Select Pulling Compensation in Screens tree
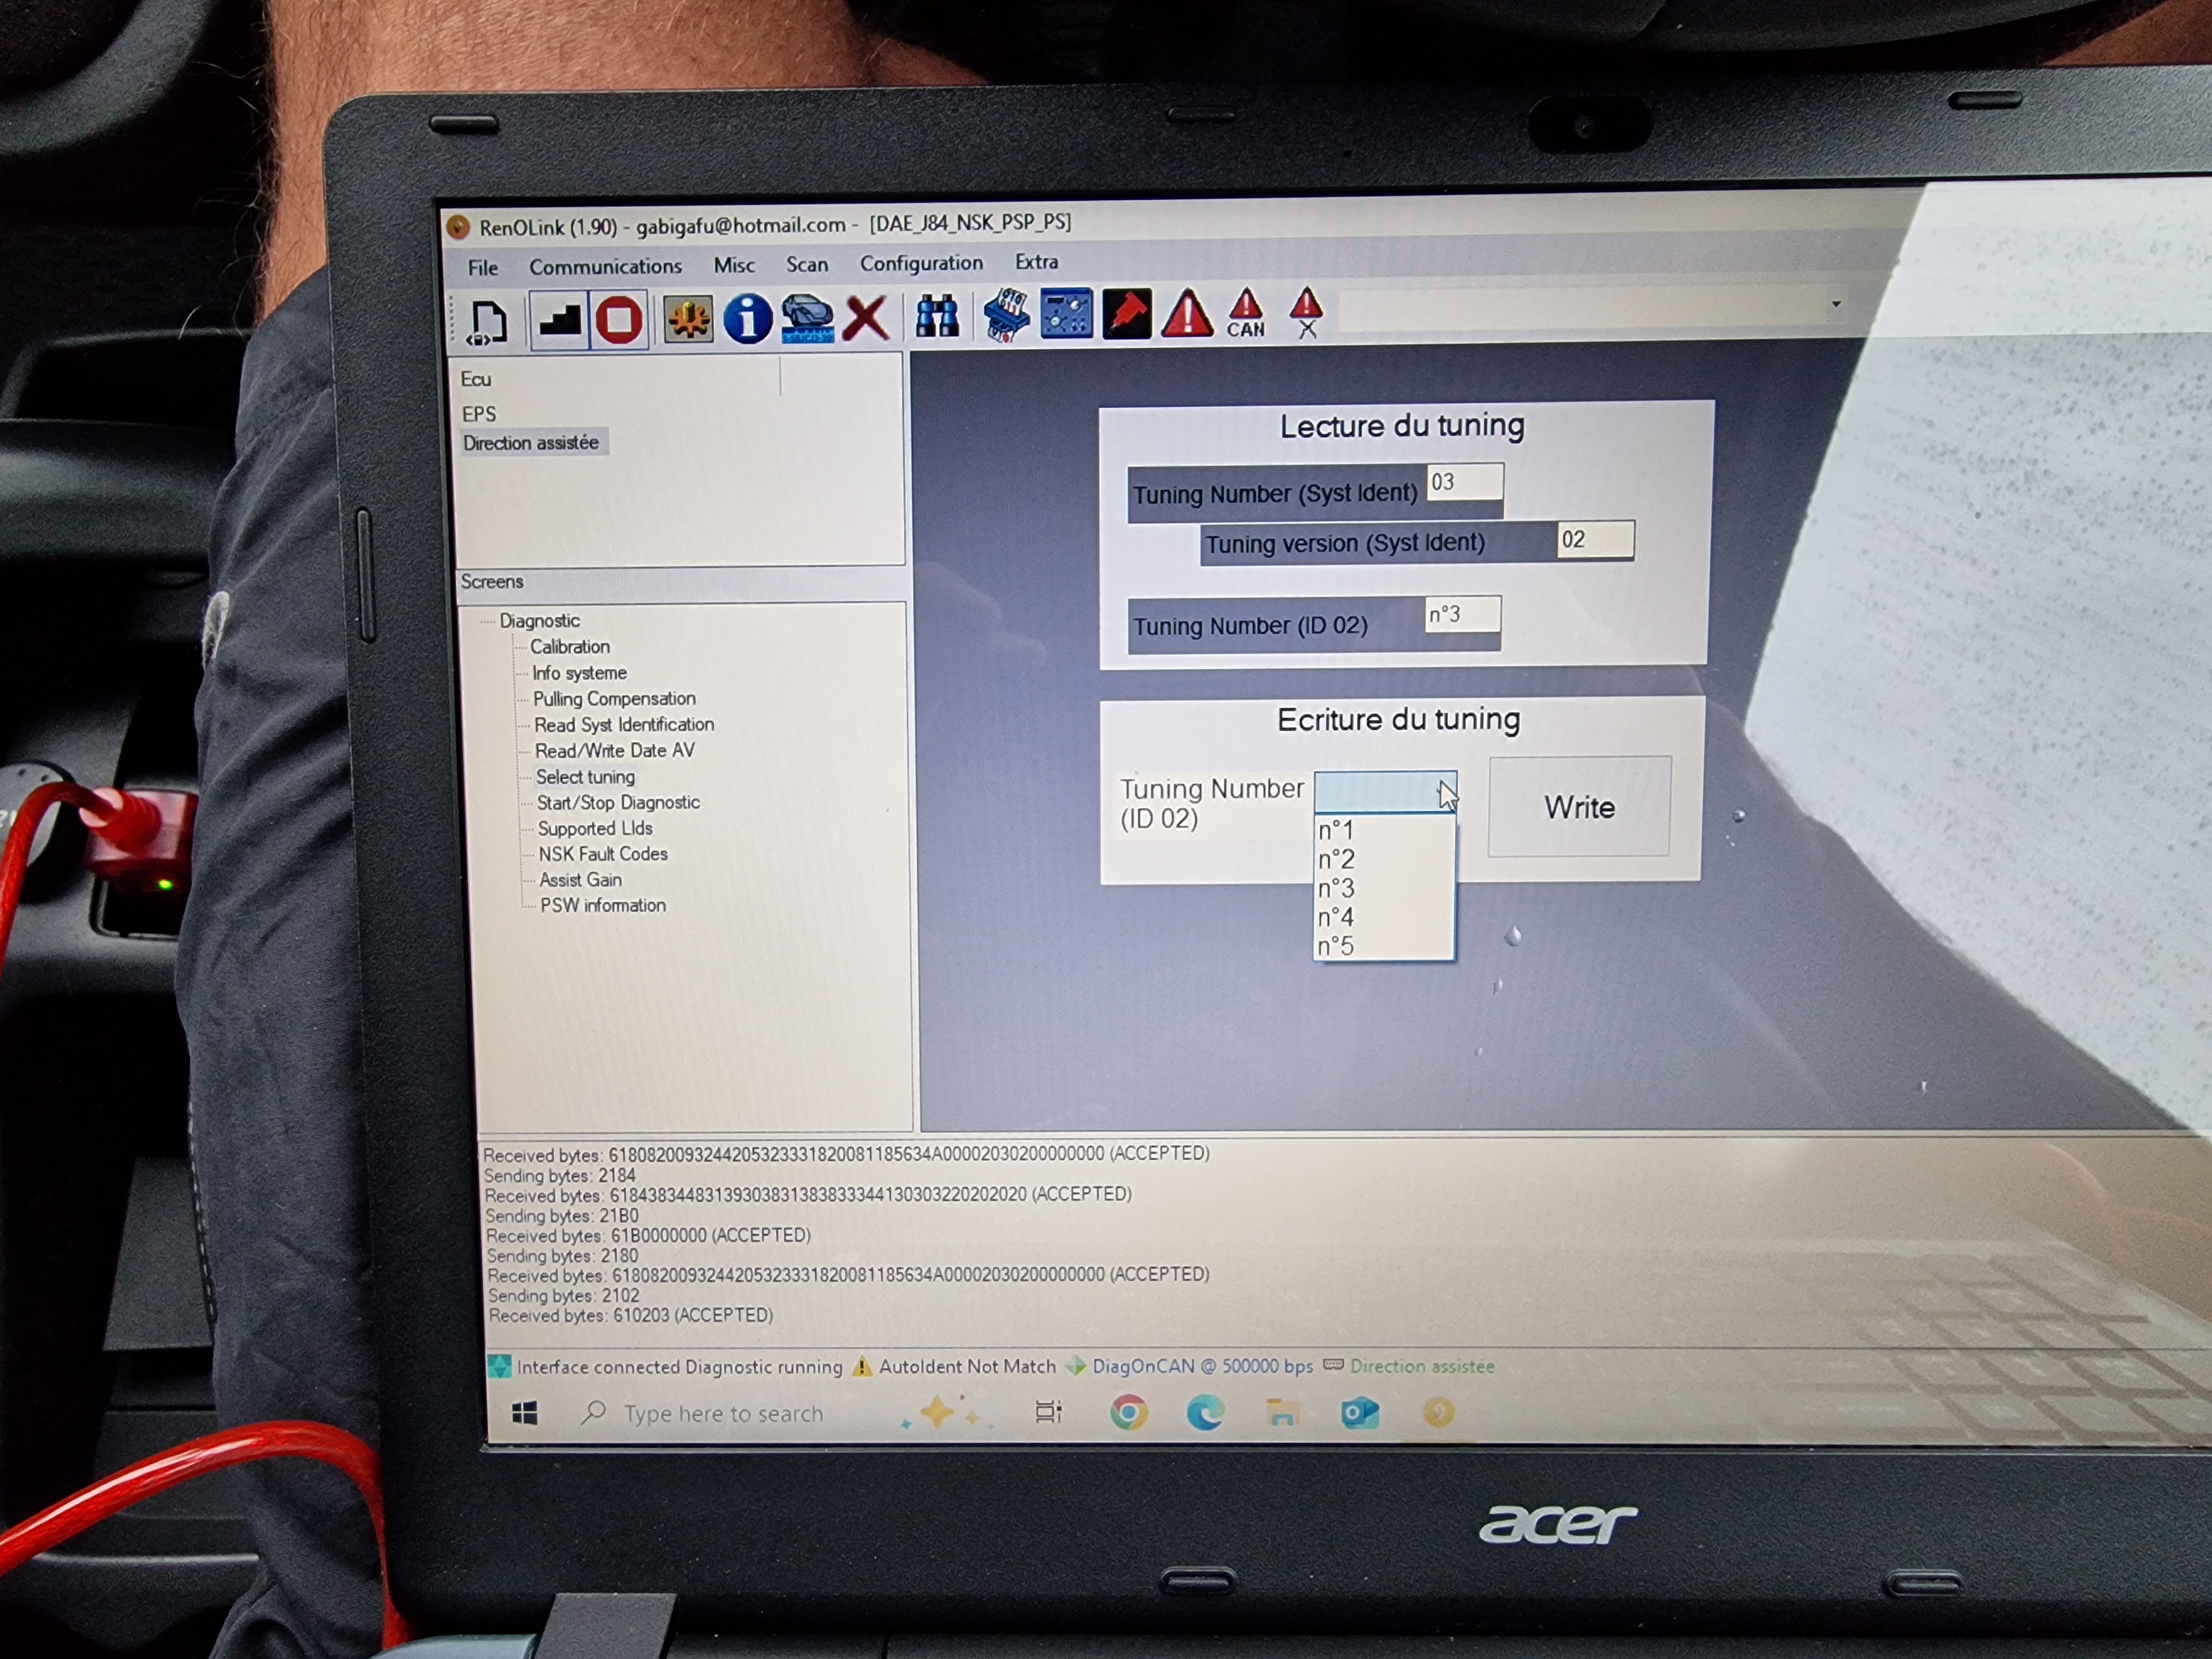The width and height of the screenshot is (2212, 1659). click(x=614, y=699)
